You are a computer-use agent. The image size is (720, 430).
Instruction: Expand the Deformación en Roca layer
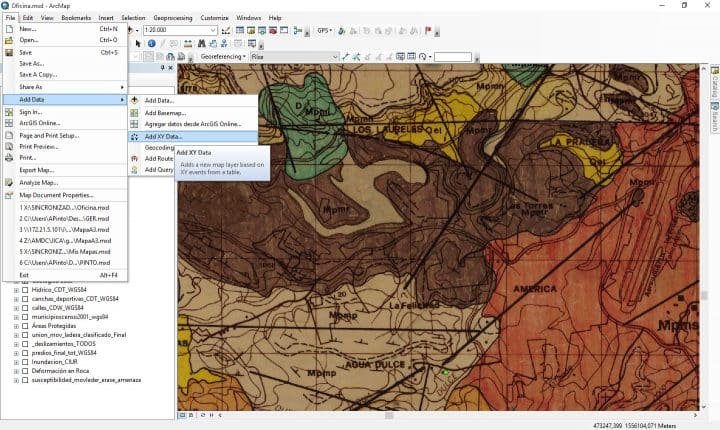click(x=17, y=371)
